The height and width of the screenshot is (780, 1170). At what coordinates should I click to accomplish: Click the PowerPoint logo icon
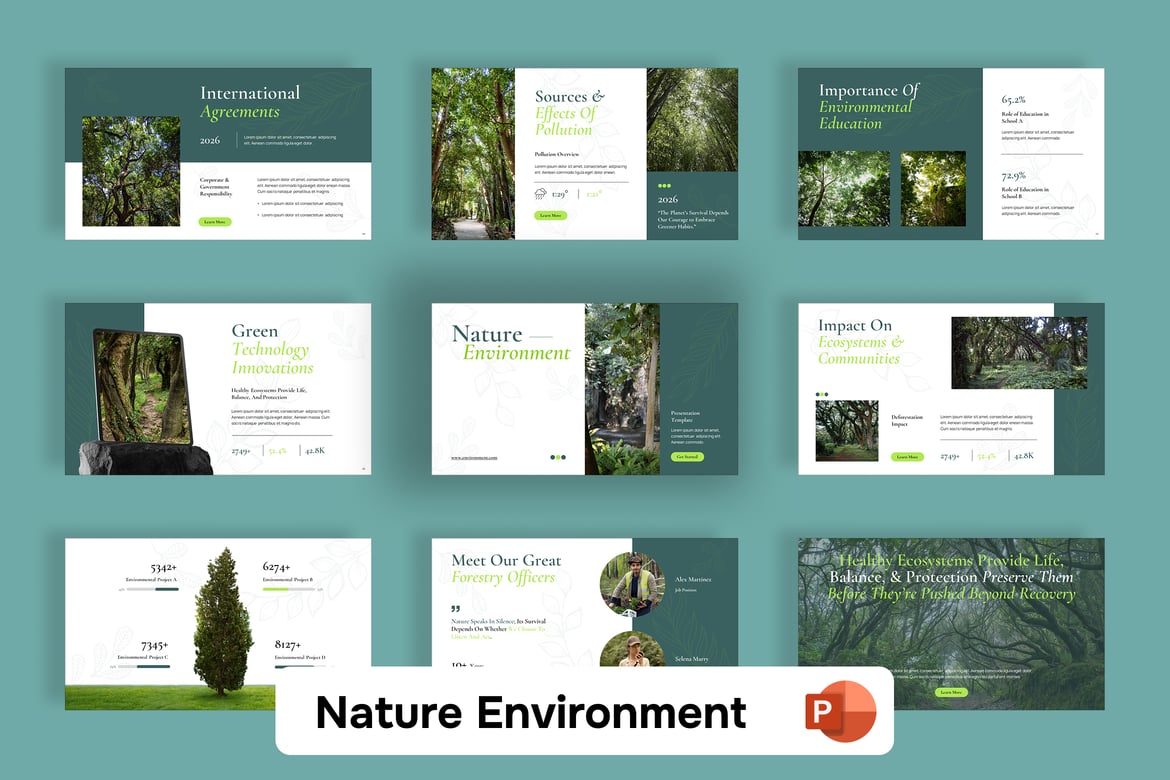pyautogui.click(x=840, y=711)
